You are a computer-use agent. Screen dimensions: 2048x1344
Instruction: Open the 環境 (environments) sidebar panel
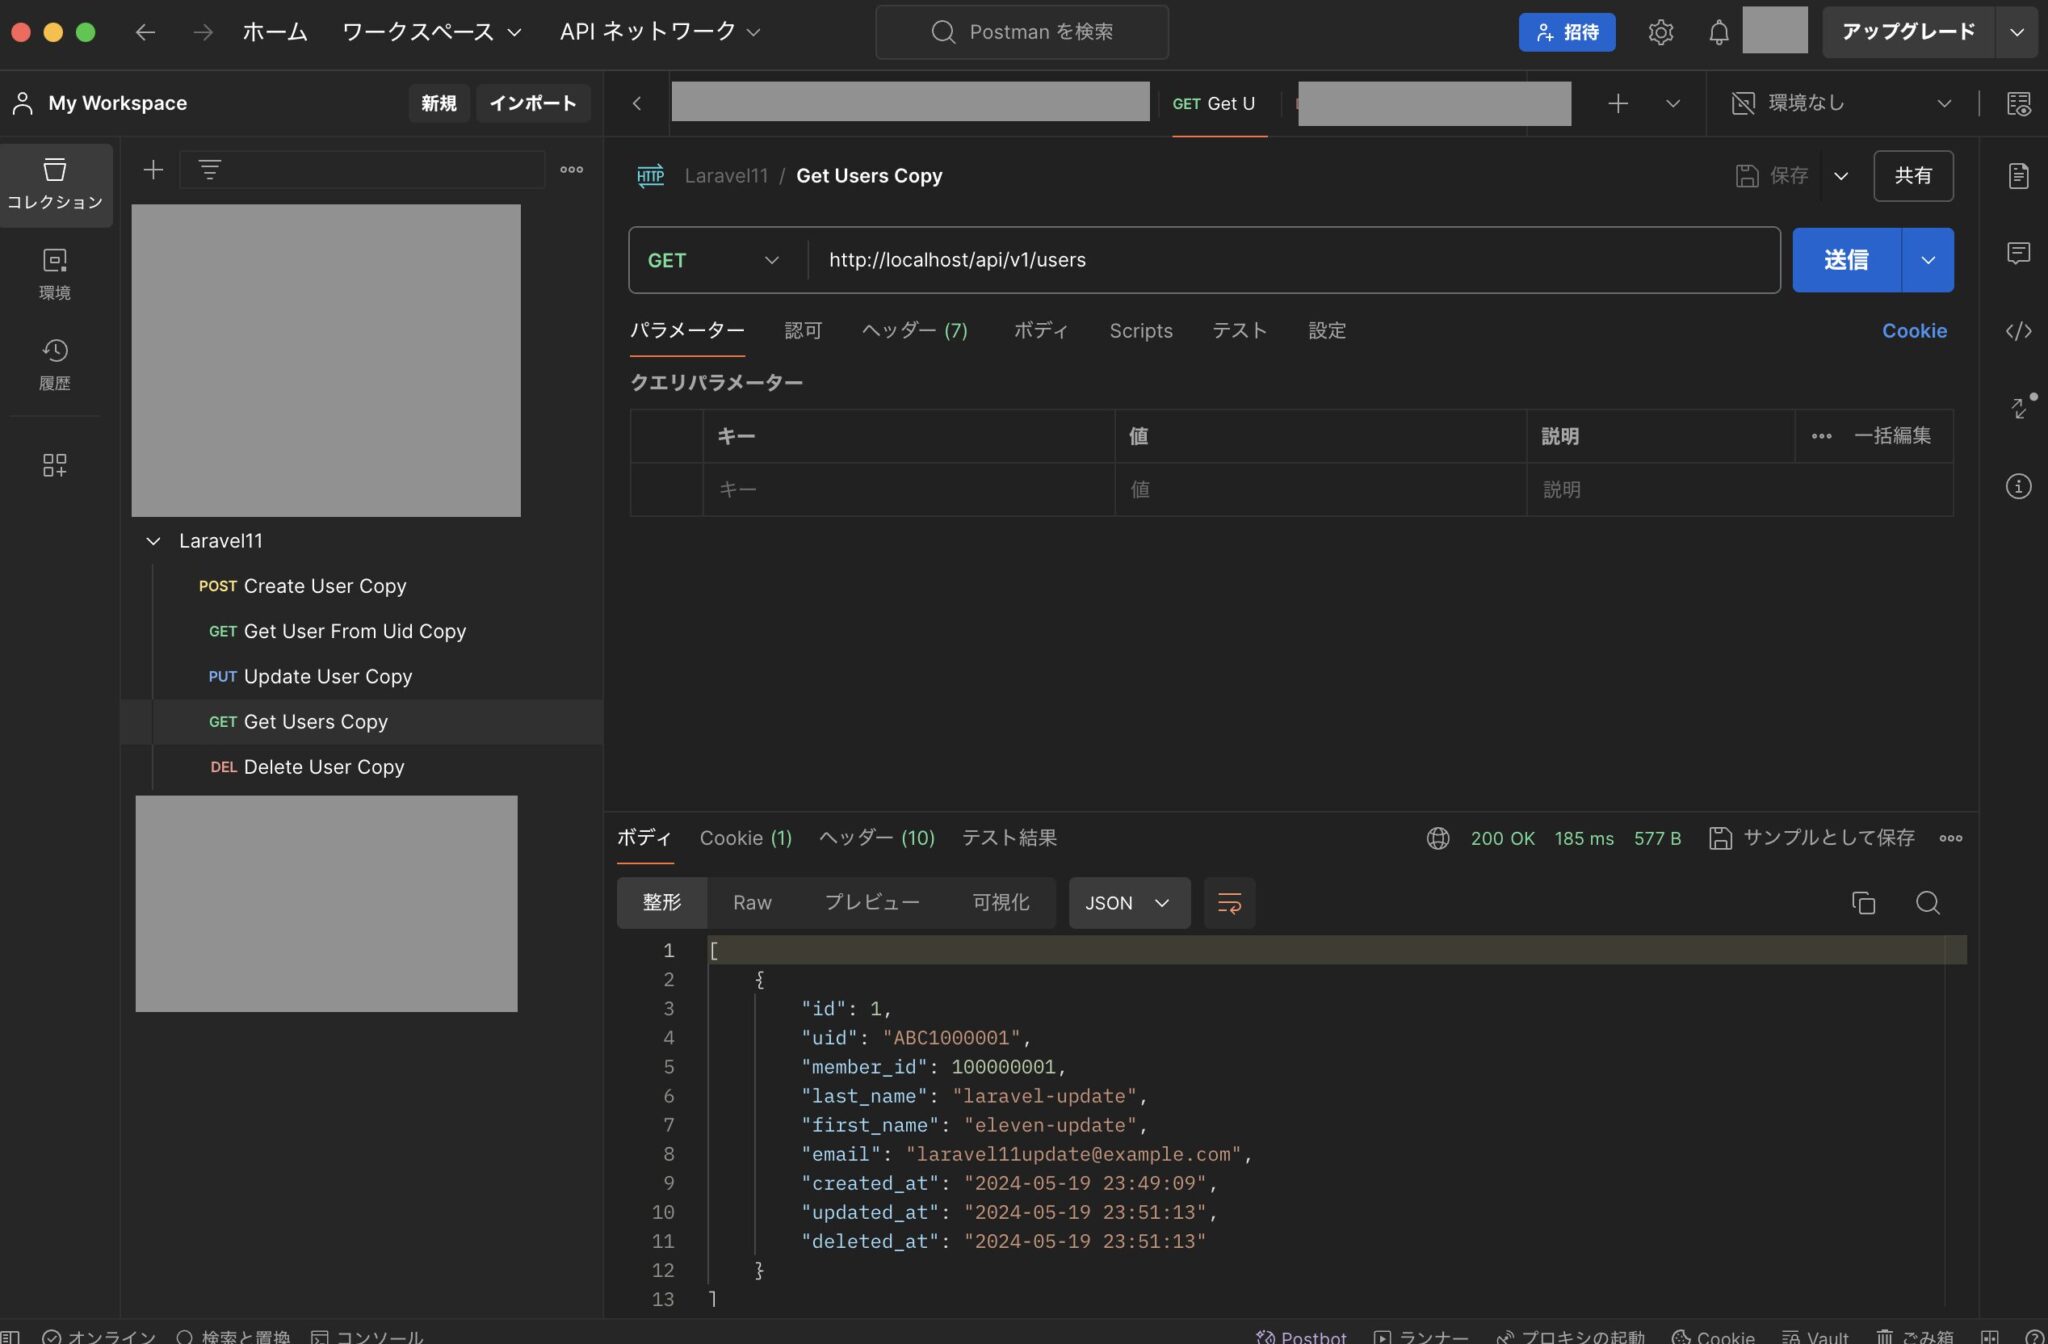pyautogui.click(x=55, y=272)
